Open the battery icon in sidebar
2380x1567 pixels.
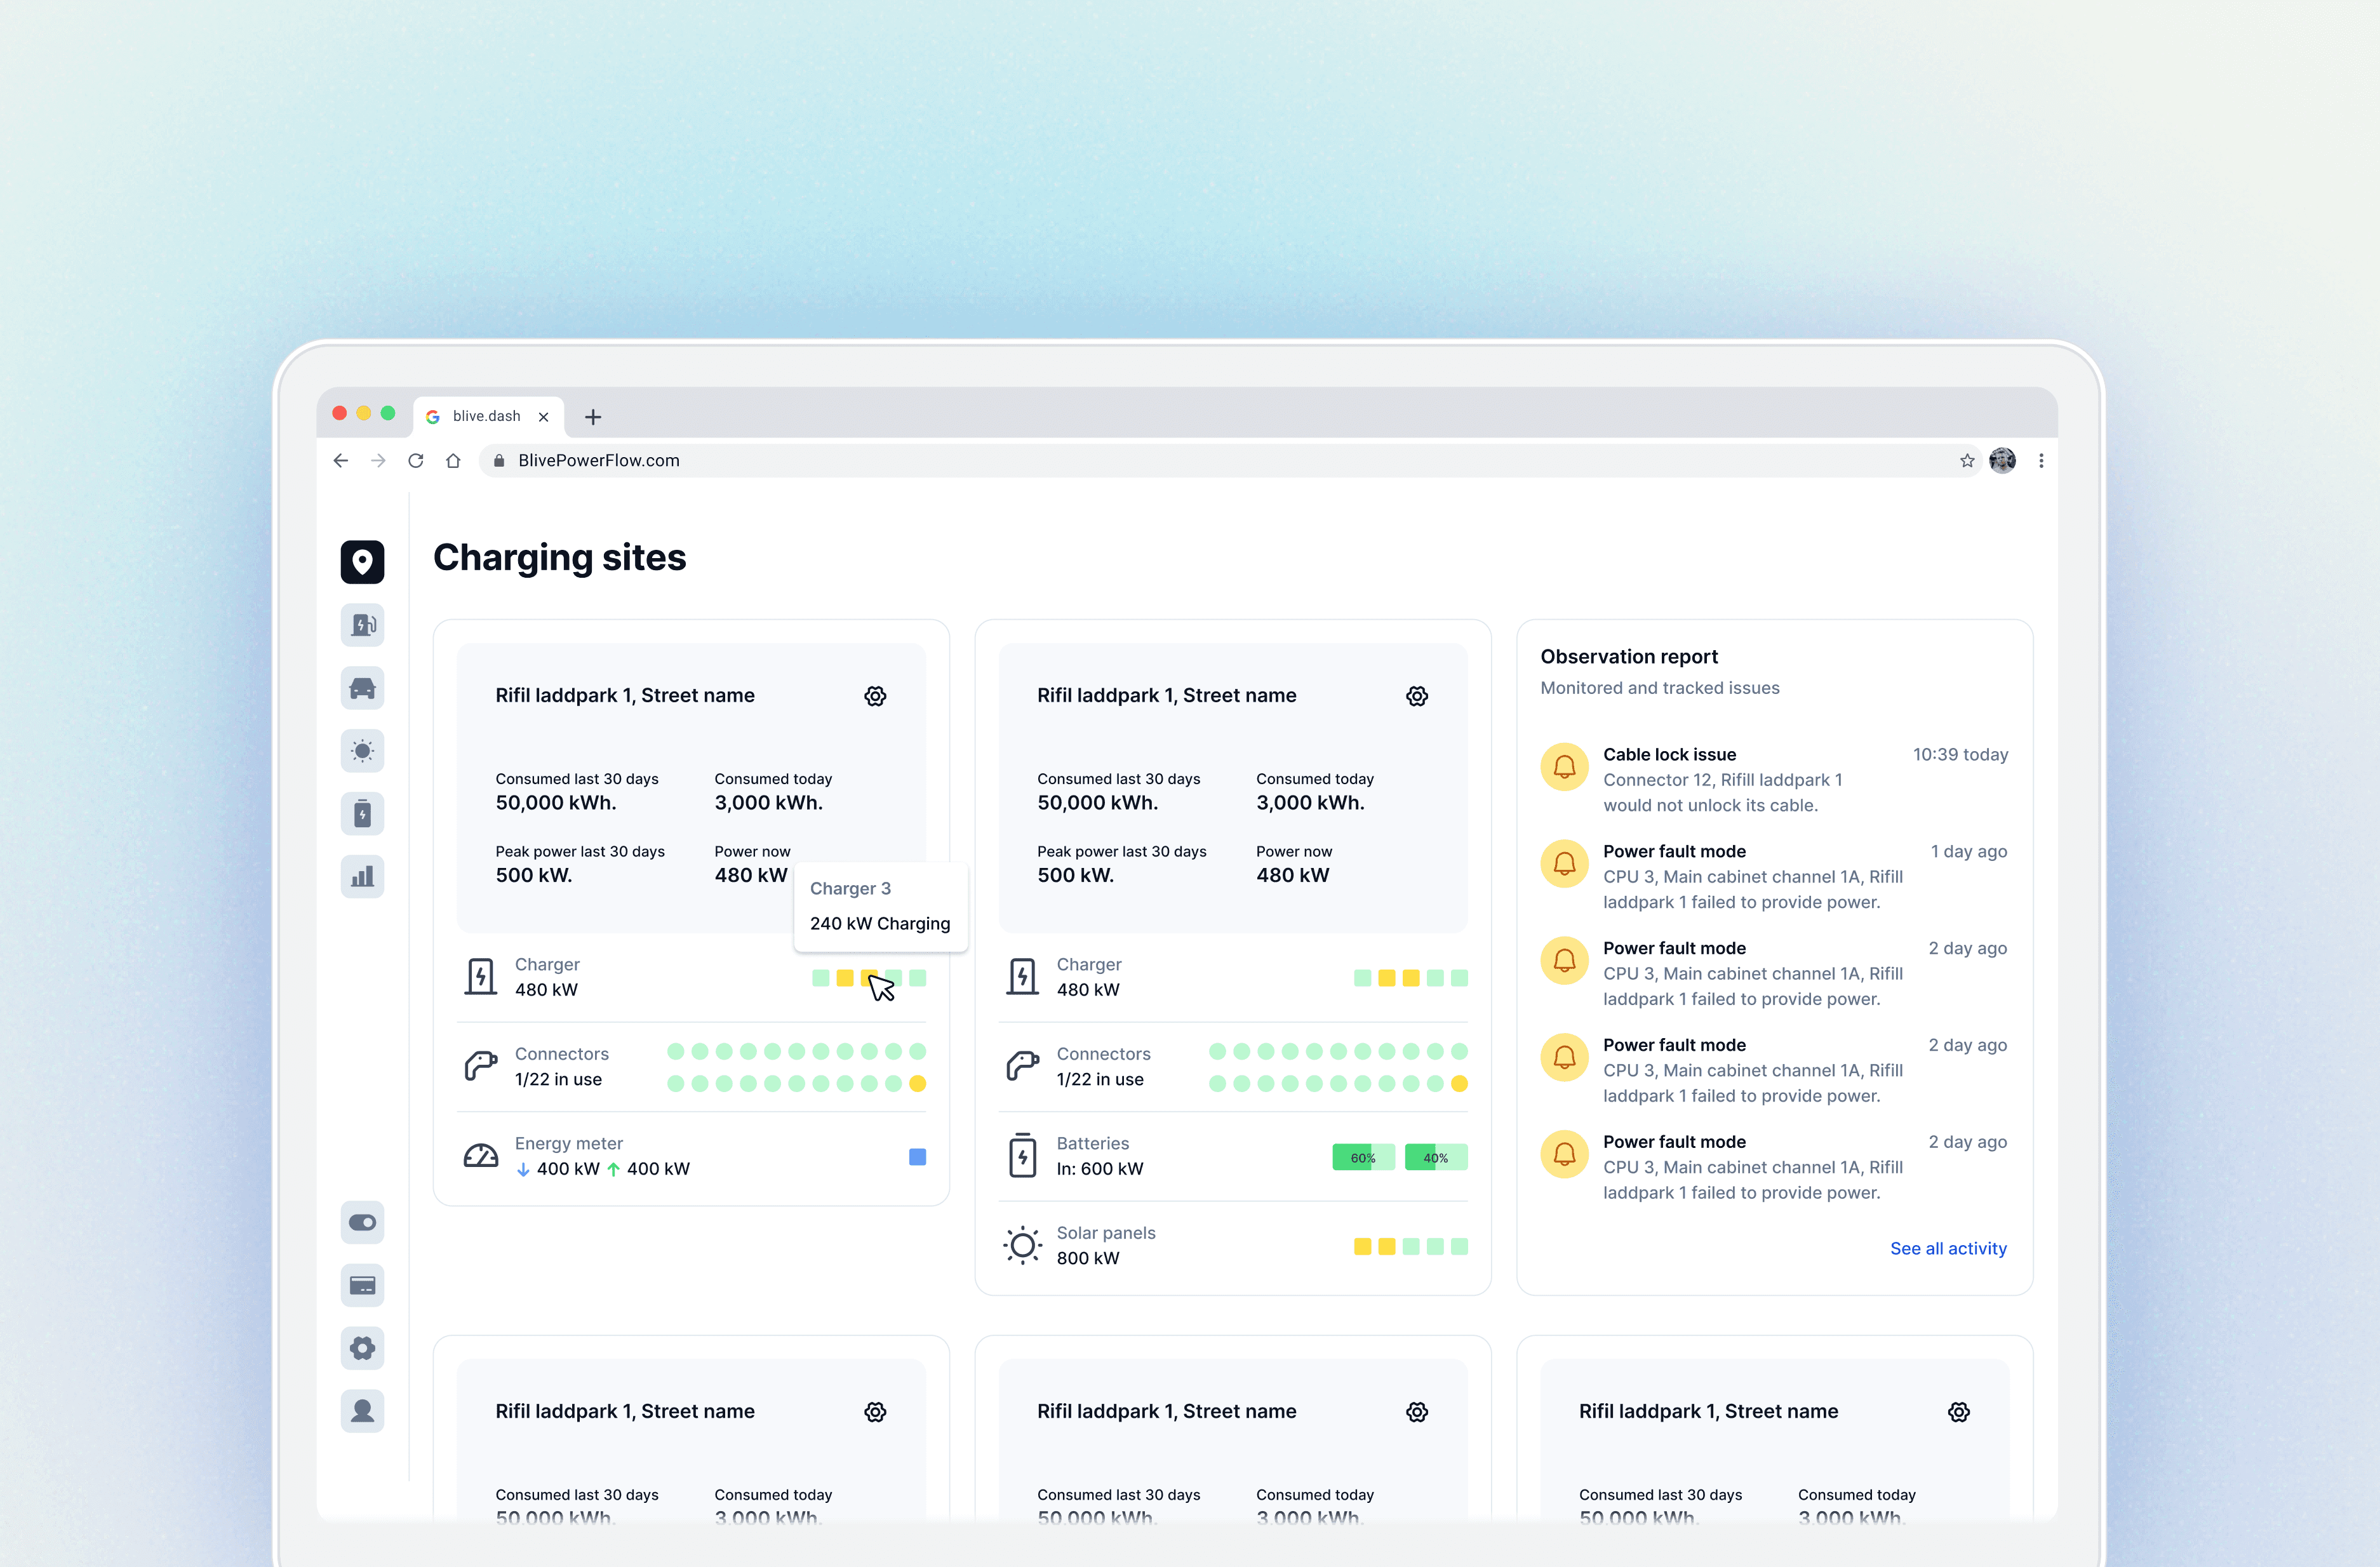click(362, 814)
